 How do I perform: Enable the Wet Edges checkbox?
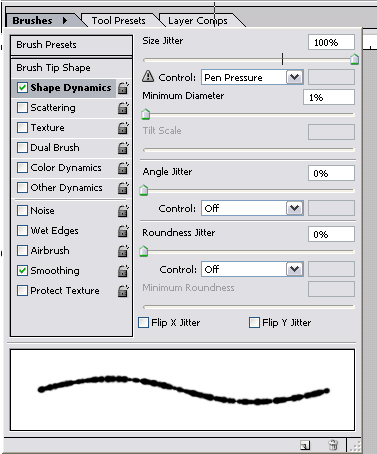[x=22, y=231]
